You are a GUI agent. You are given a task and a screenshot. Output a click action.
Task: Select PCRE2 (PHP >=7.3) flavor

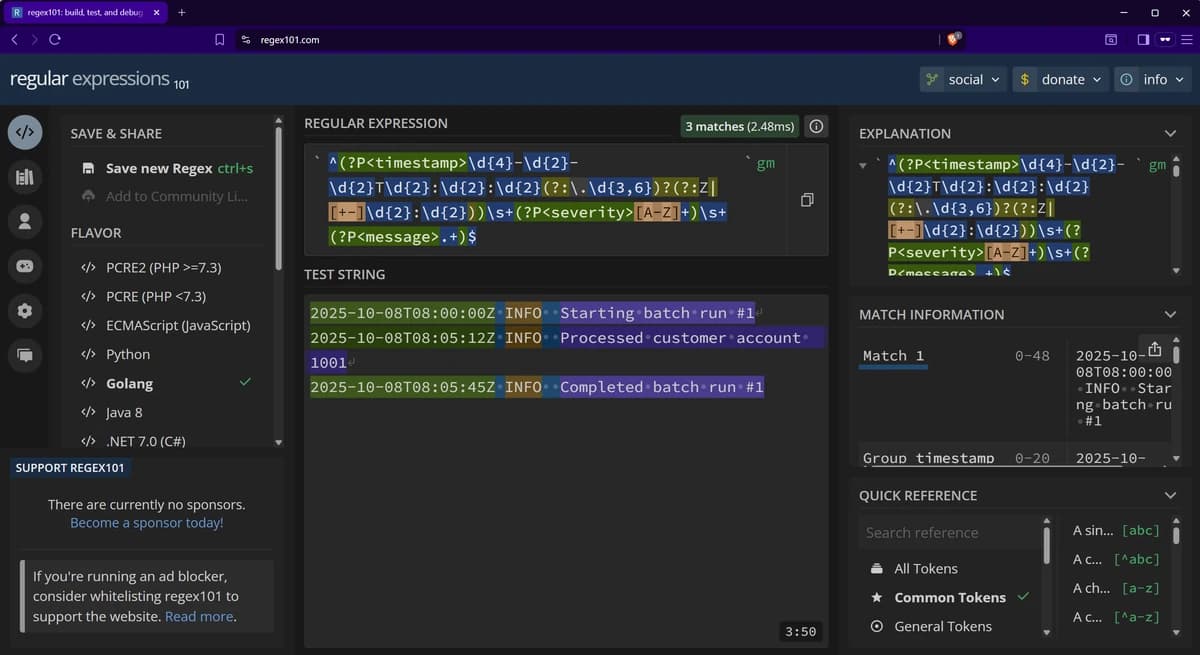(166, 268)
